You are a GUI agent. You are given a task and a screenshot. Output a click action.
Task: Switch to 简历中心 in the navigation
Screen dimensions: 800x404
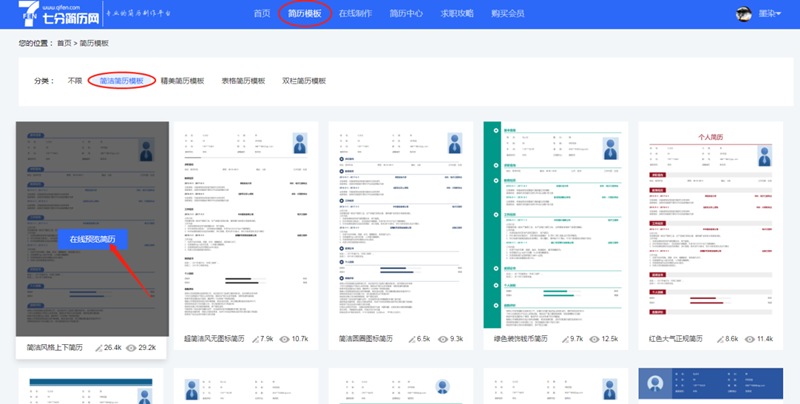click(406, 13)
